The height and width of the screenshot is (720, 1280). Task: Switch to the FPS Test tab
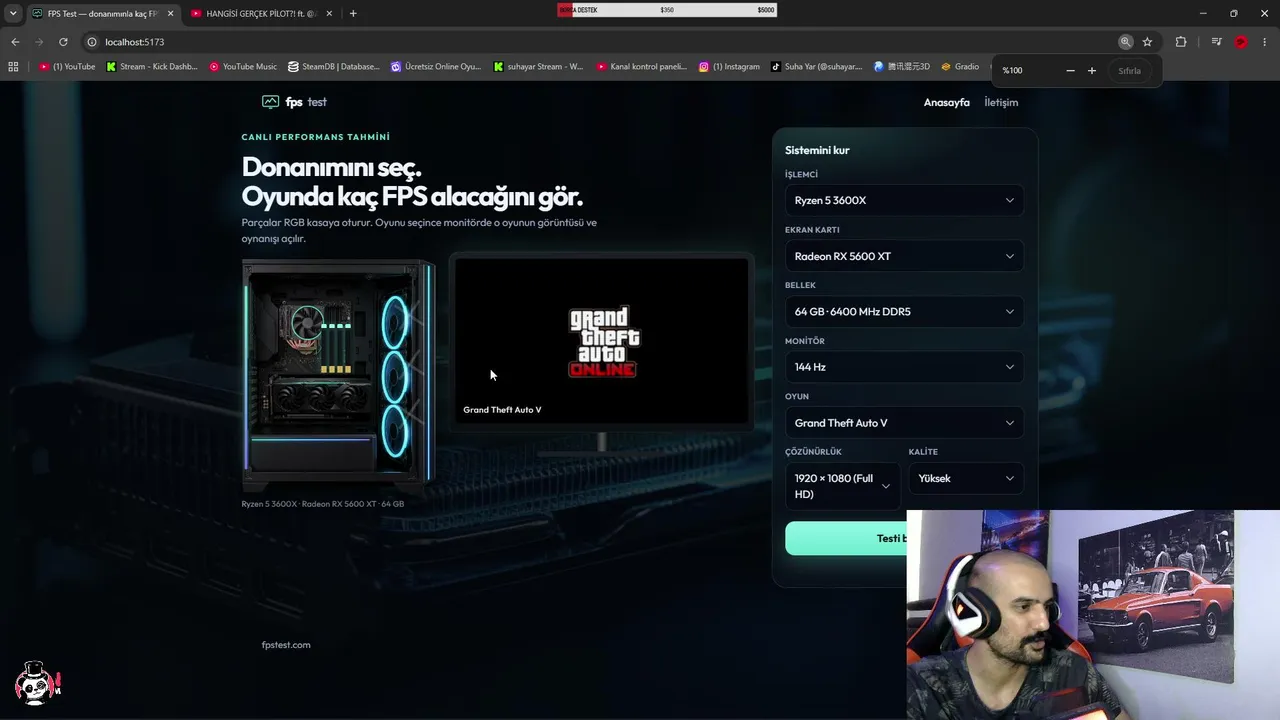[102, 14]
